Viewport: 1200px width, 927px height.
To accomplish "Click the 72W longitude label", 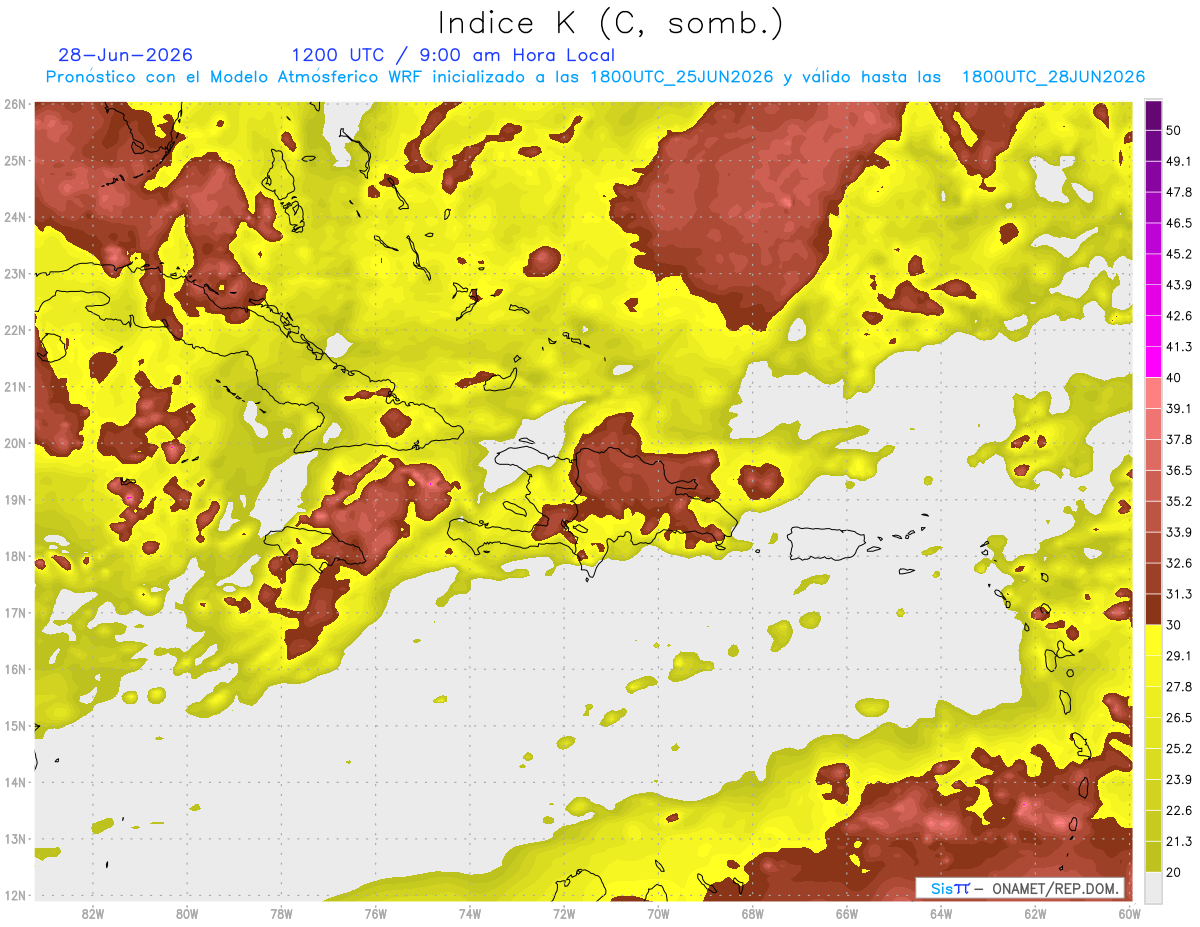I will (564, 914).
